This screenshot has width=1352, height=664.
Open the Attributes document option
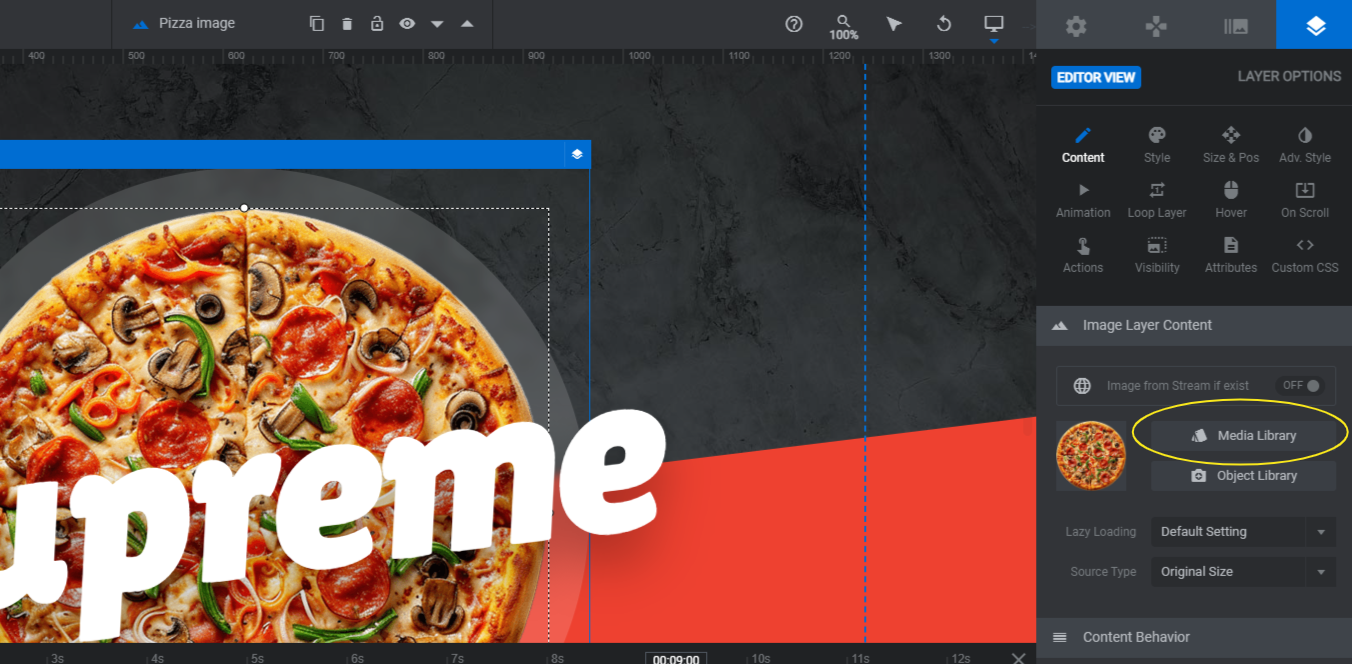pos(1231,255)
